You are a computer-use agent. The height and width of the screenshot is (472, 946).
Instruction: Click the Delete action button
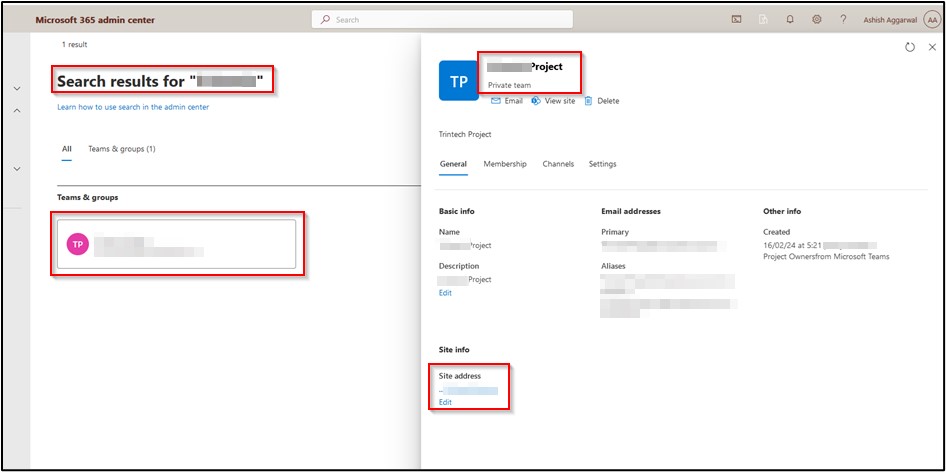602,101
